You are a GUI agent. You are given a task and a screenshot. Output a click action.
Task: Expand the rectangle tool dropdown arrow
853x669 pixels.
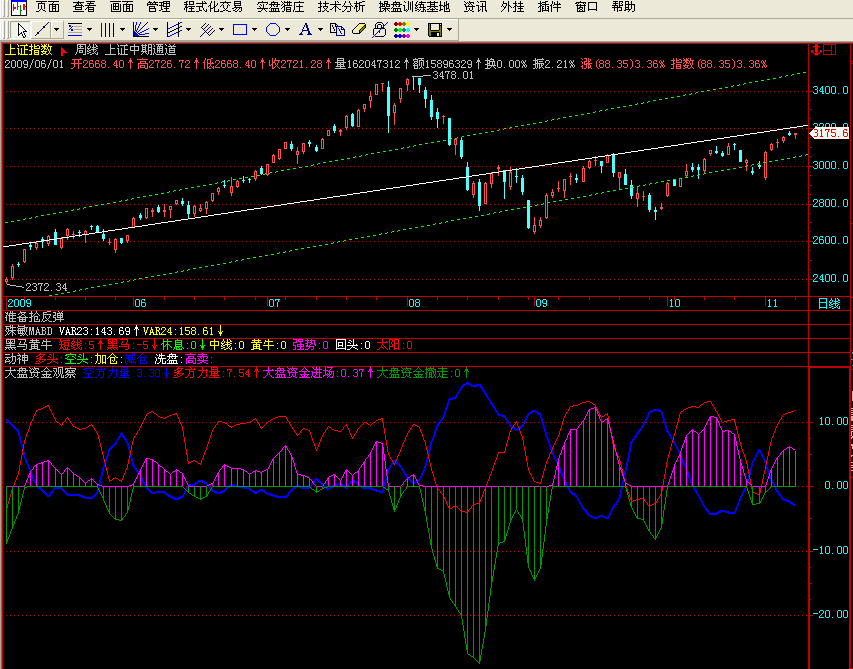pyautogui.click(x=254, y=30)
